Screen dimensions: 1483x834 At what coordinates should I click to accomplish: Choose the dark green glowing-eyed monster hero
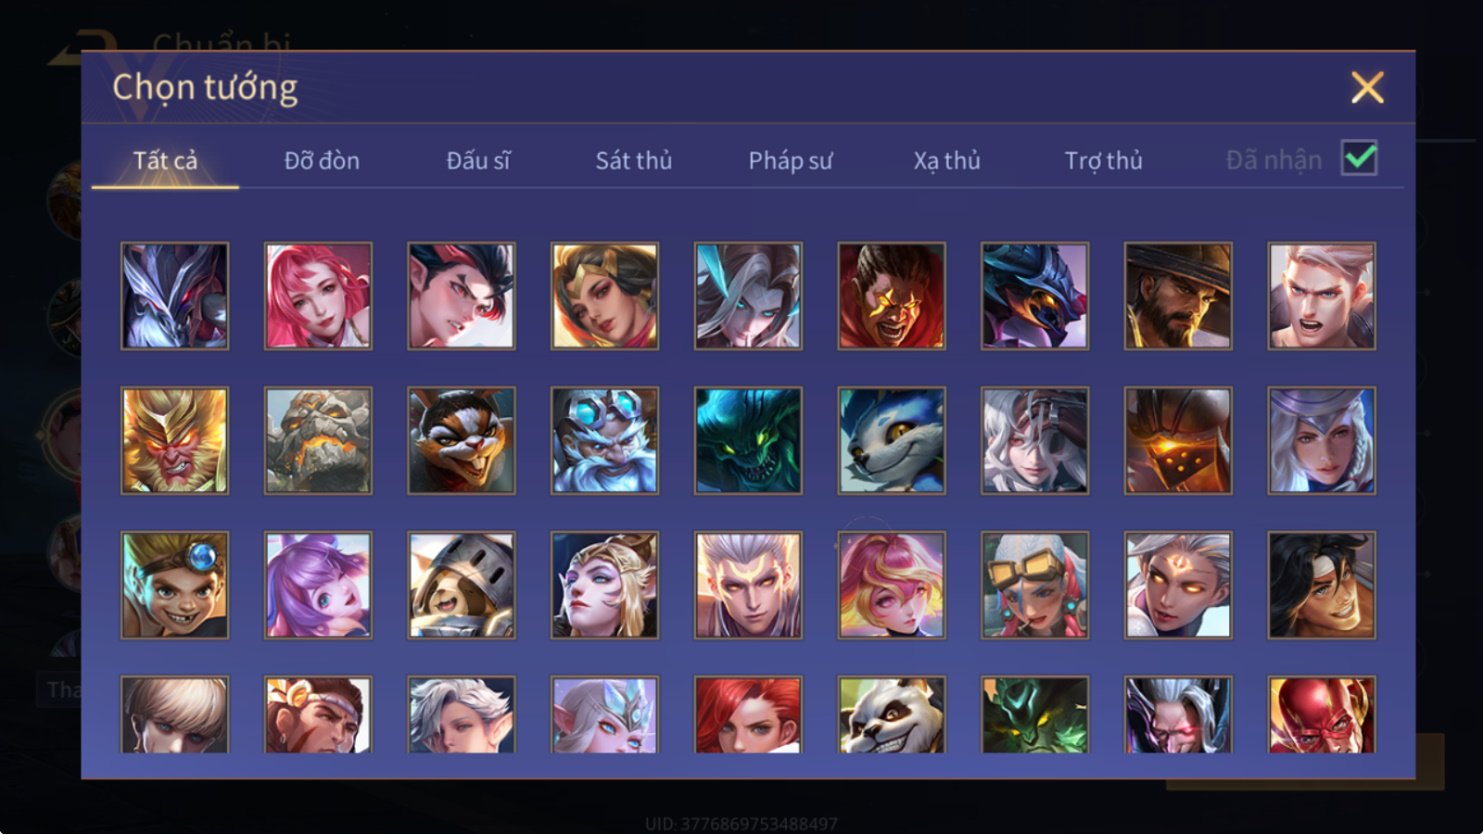point(748,441)
